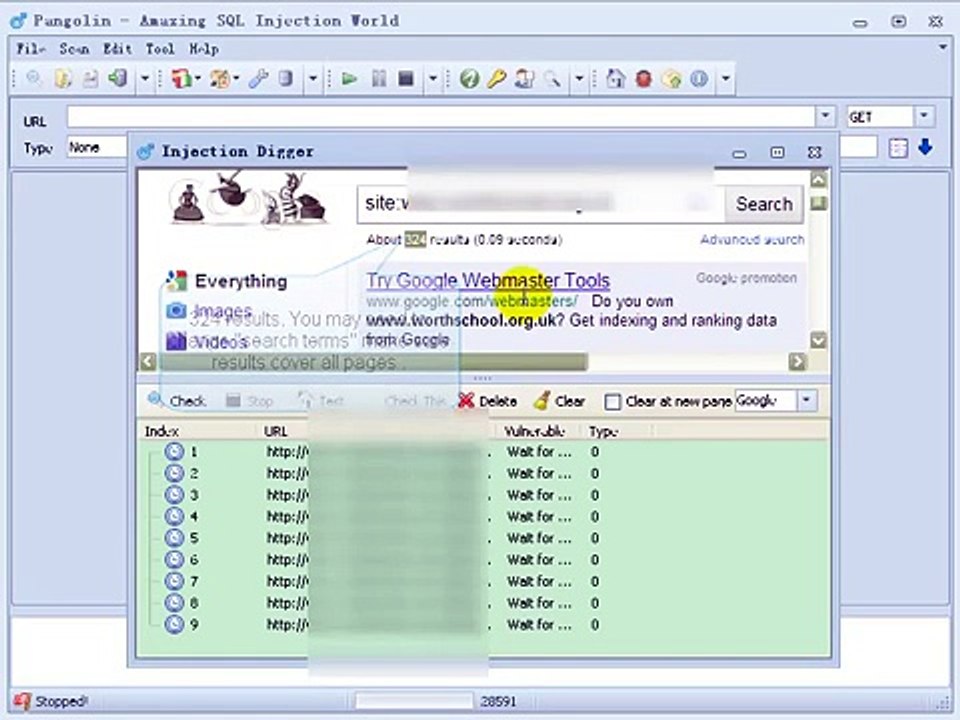Click the green exit door toolbar icon
The image size is (960, 720).
click(118, 78)
